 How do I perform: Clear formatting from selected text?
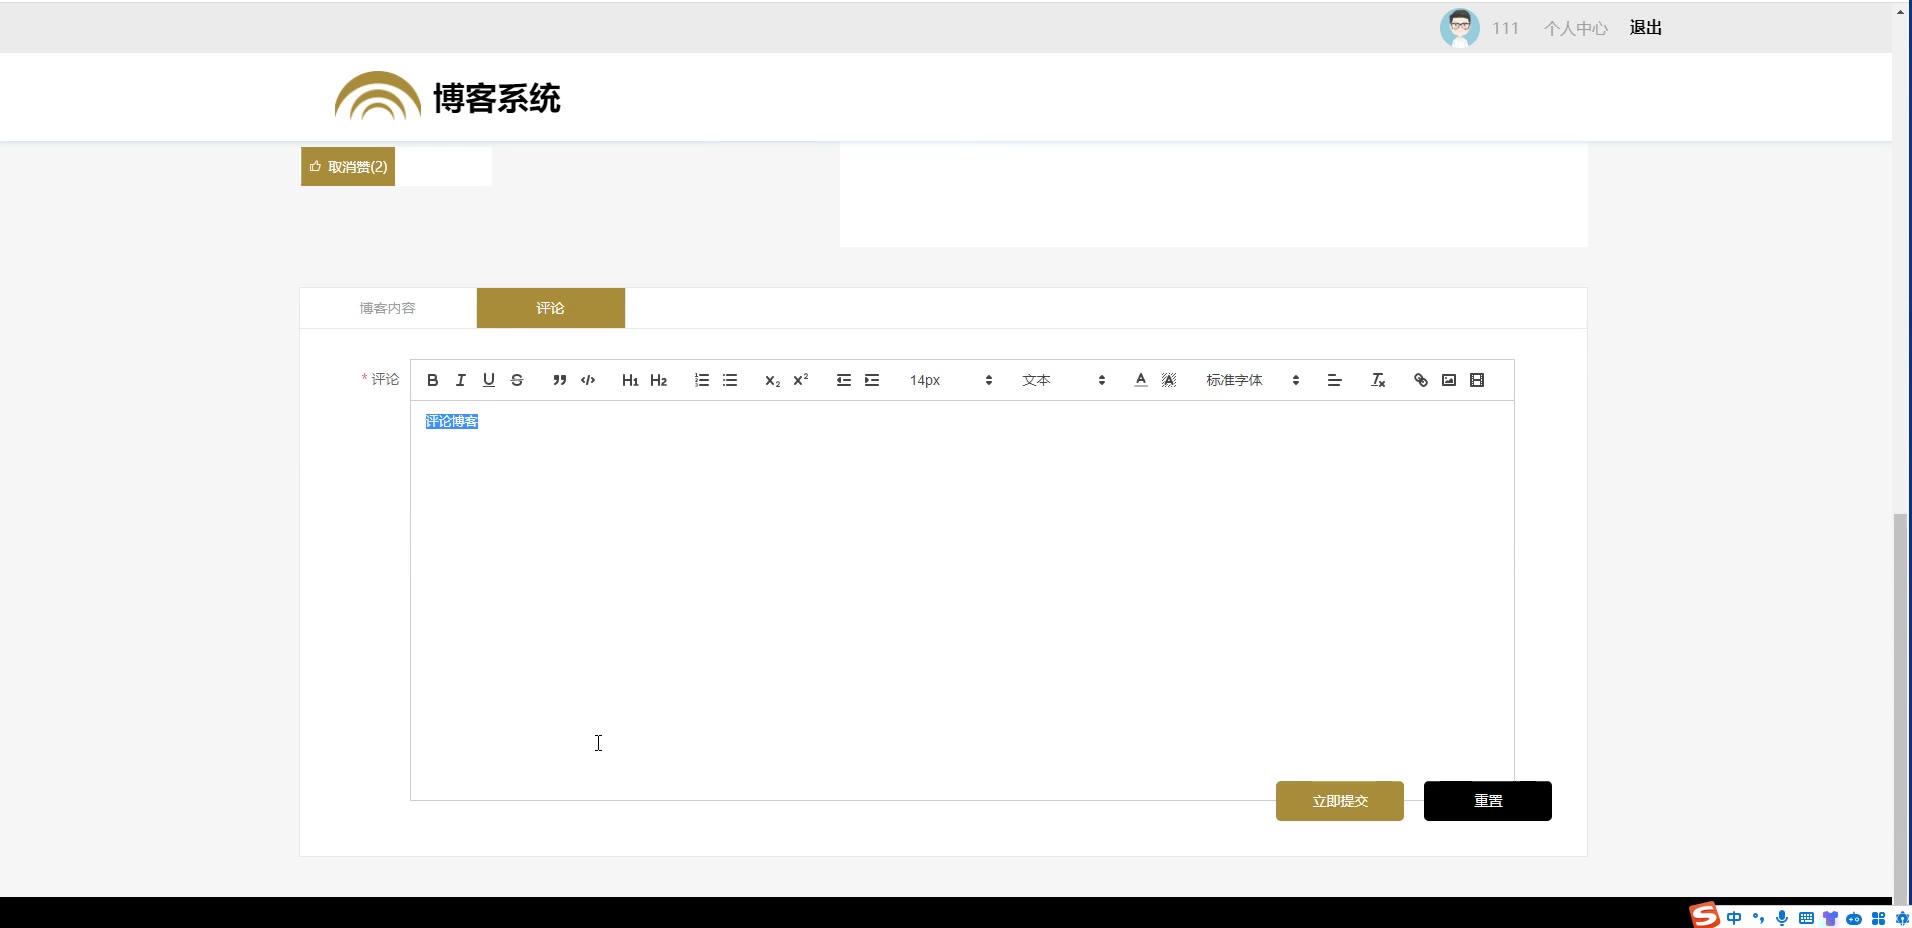coord(1378,380)
